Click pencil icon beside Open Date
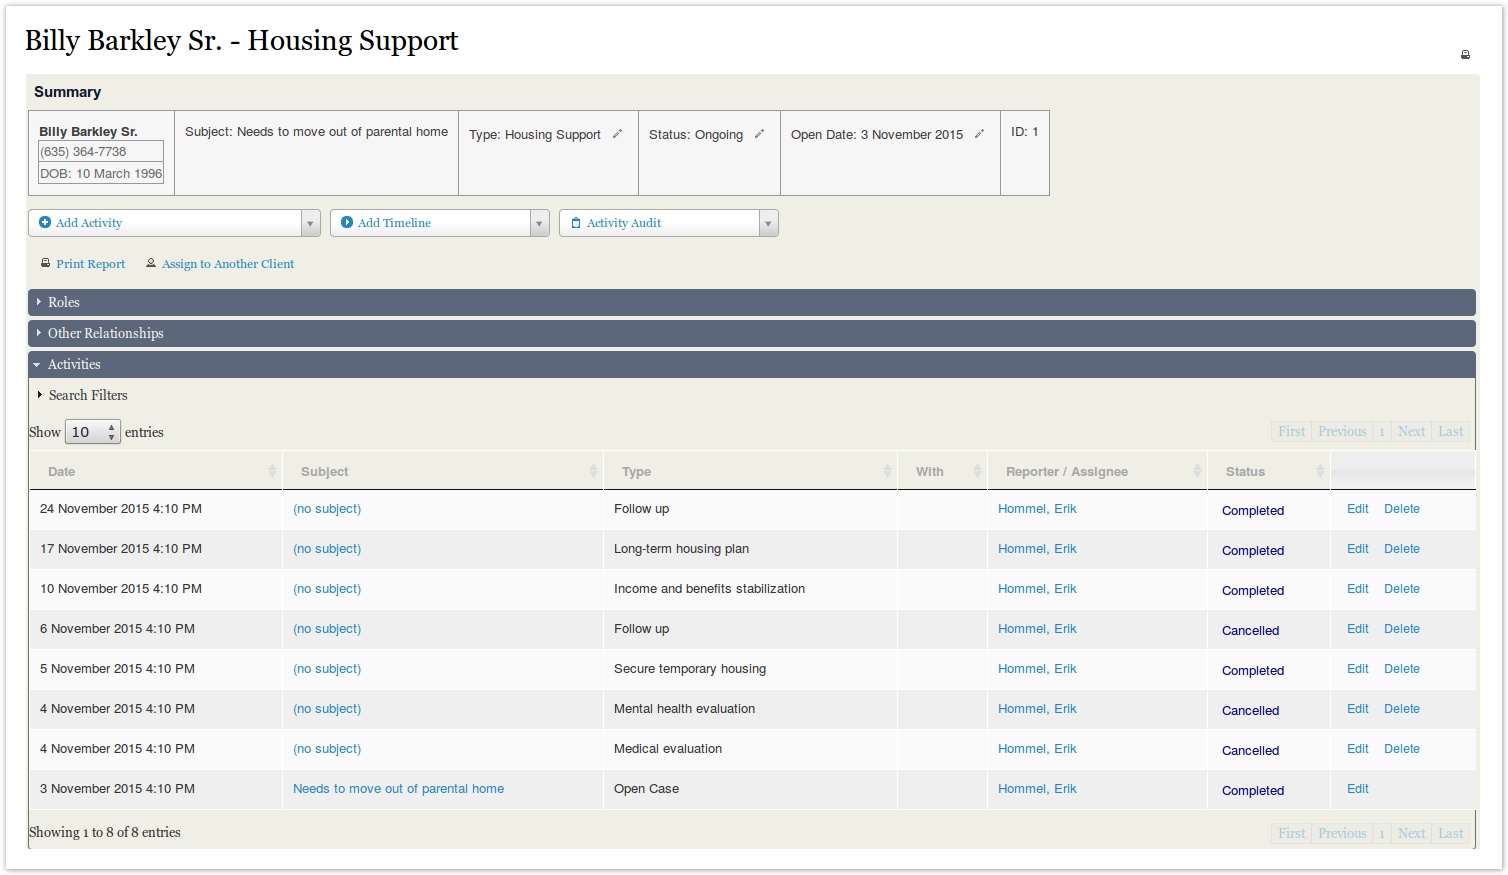The height and width of the screenshot is (875, 1508). pos(979,134)
